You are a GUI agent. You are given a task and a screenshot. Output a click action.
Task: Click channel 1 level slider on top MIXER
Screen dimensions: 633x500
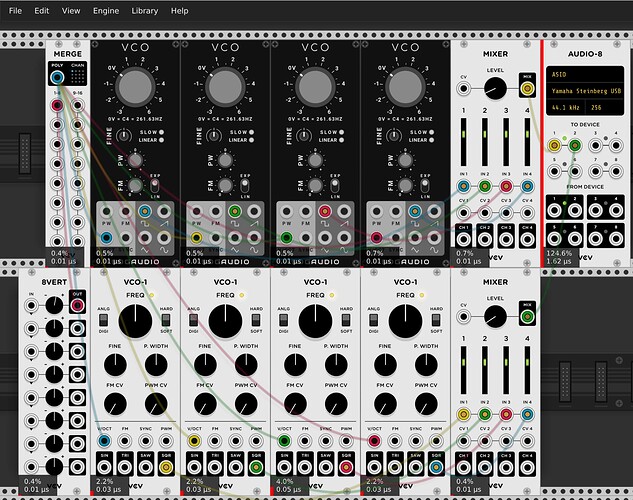point(463,142)
